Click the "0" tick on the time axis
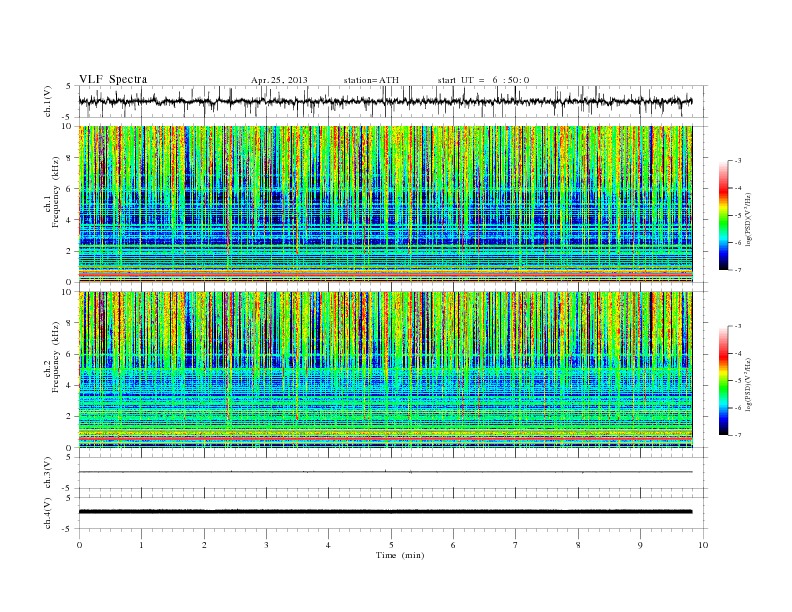The image size is (792, 612). coord(79,545)
